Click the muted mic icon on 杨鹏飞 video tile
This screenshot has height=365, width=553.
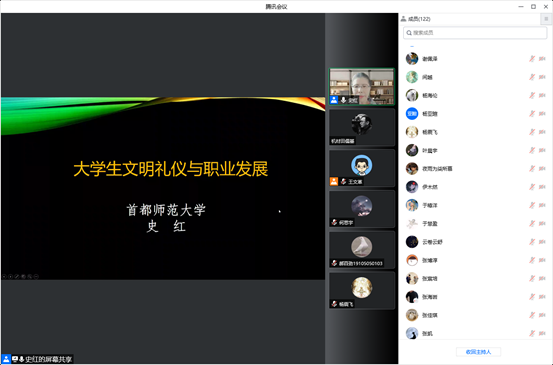[x=334, y=304]
